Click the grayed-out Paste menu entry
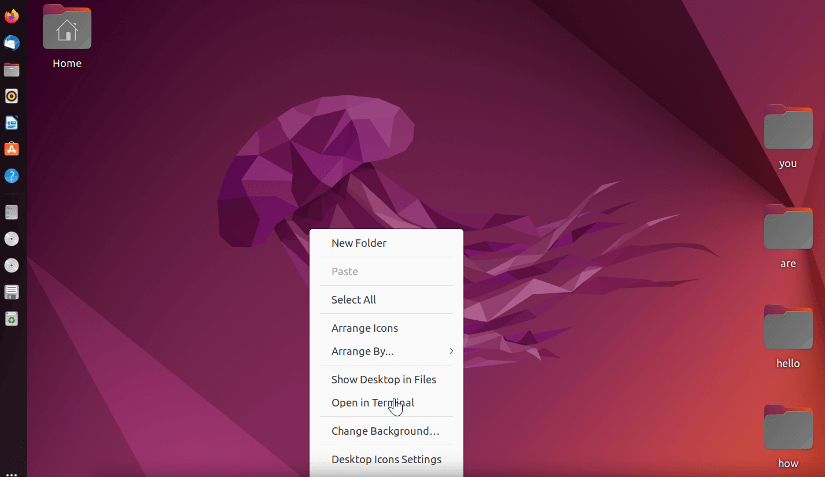The width and height of the screenshot is (825, 477). pos(386,271)
